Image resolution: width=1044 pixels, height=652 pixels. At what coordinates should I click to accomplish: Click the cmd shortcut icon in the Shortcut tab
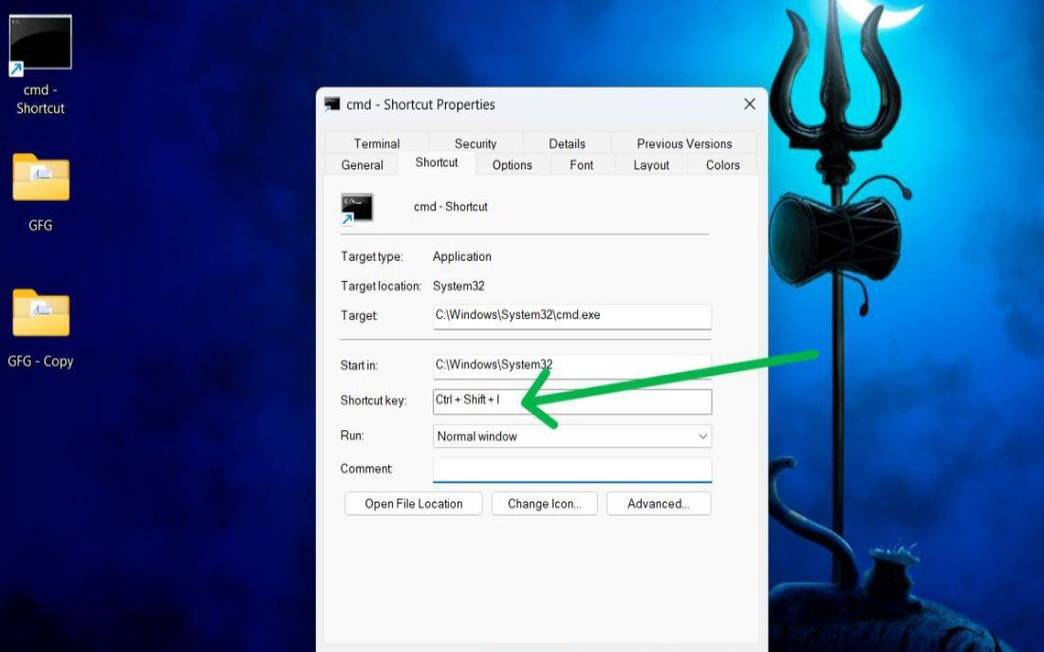(x=357, y=209)
